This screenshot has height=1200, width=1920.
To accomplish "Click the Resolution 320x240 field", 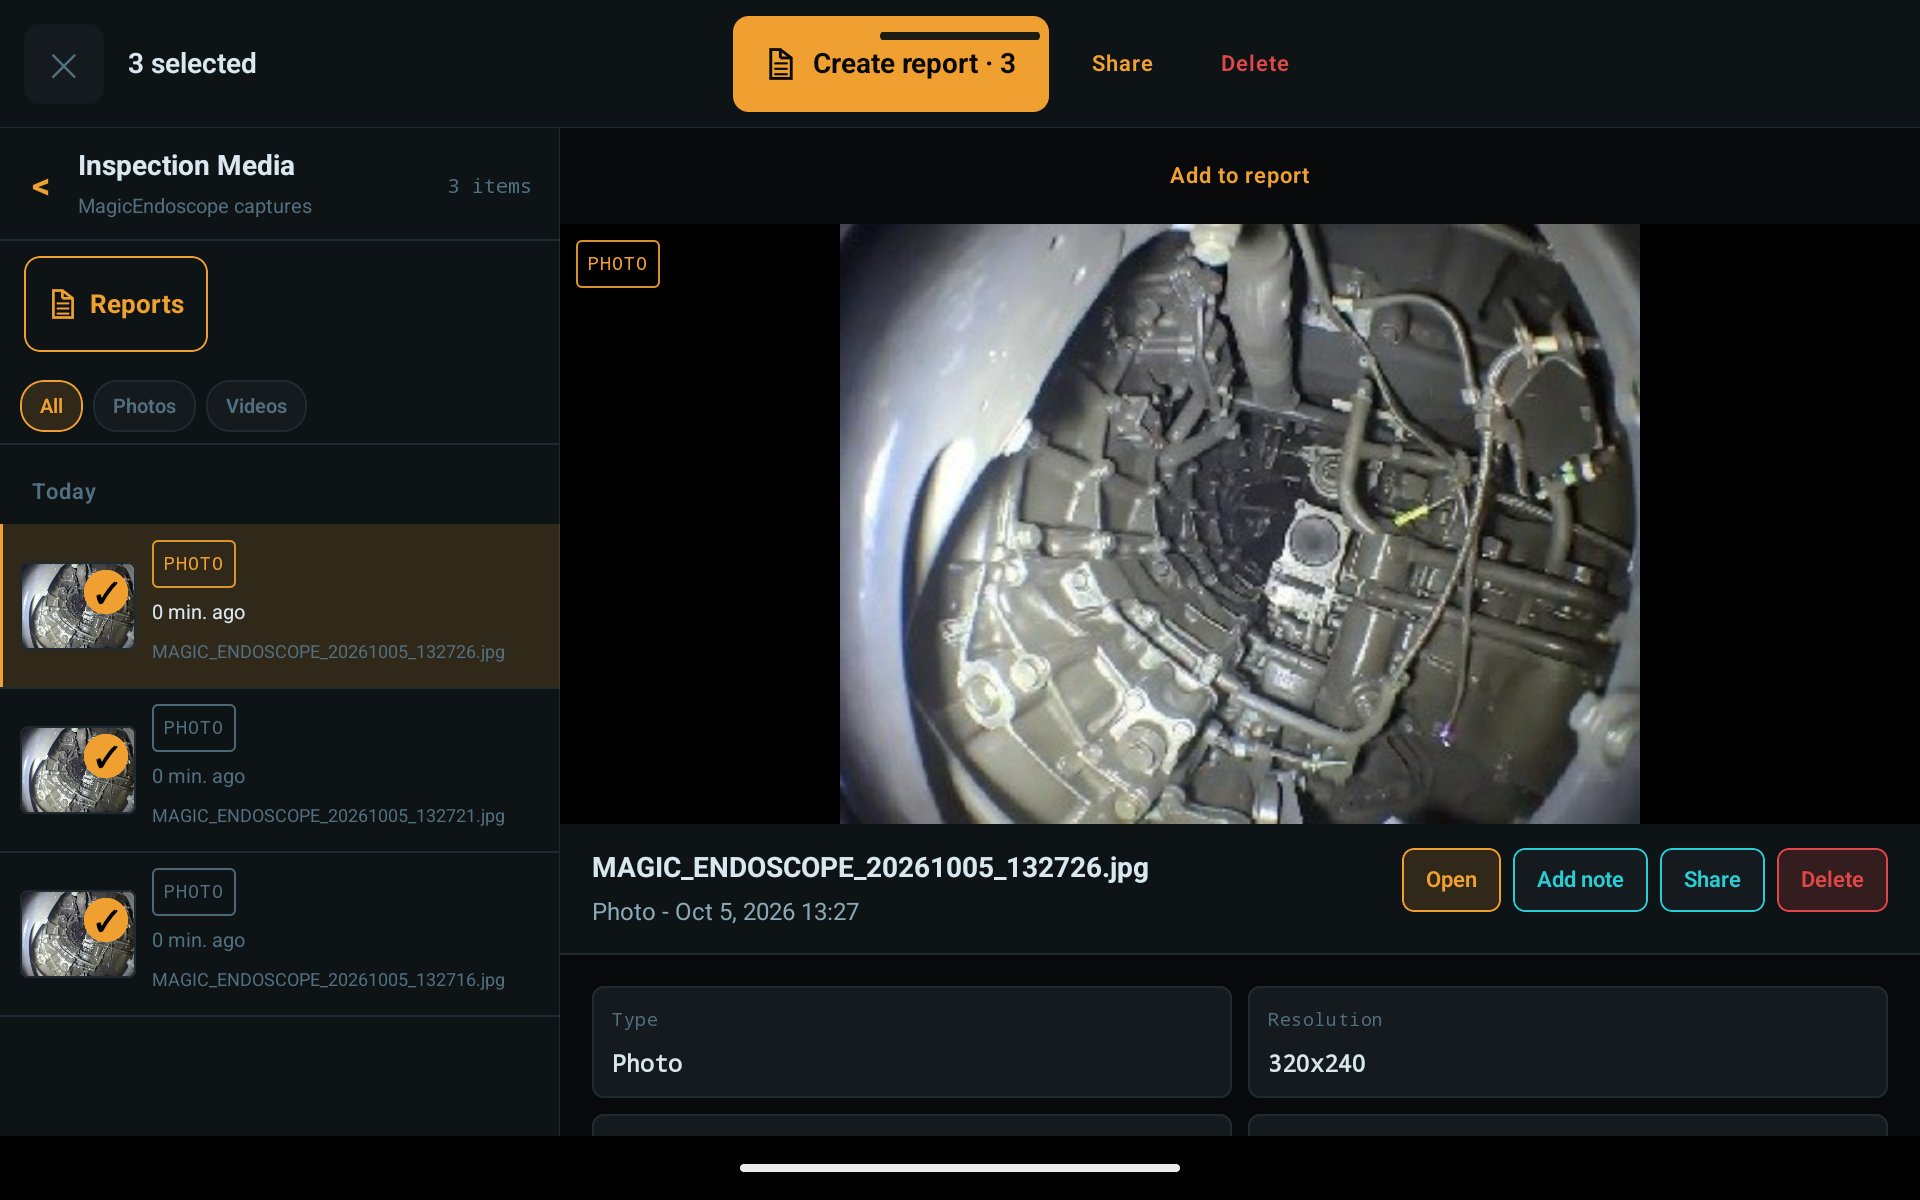I will [x=1567, y=1042].
